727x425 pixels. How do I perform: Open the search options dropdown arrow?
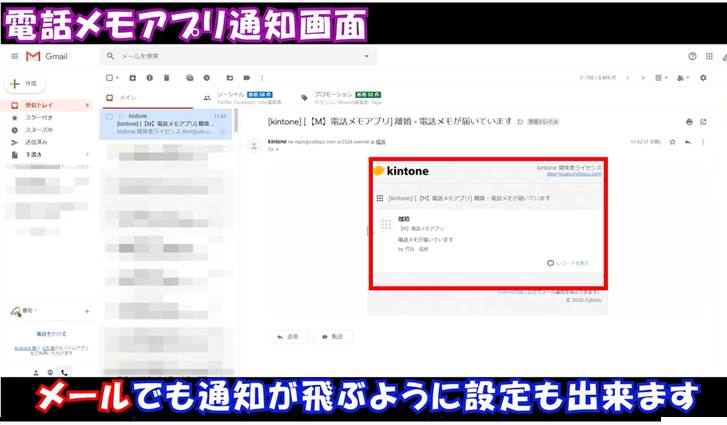tap(366, 56)
